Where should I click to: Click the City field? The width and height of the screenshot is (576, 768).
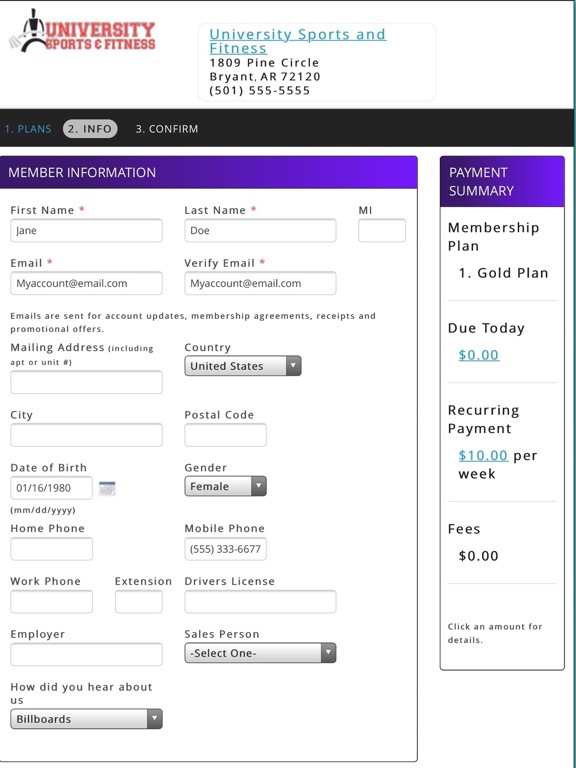86,435
